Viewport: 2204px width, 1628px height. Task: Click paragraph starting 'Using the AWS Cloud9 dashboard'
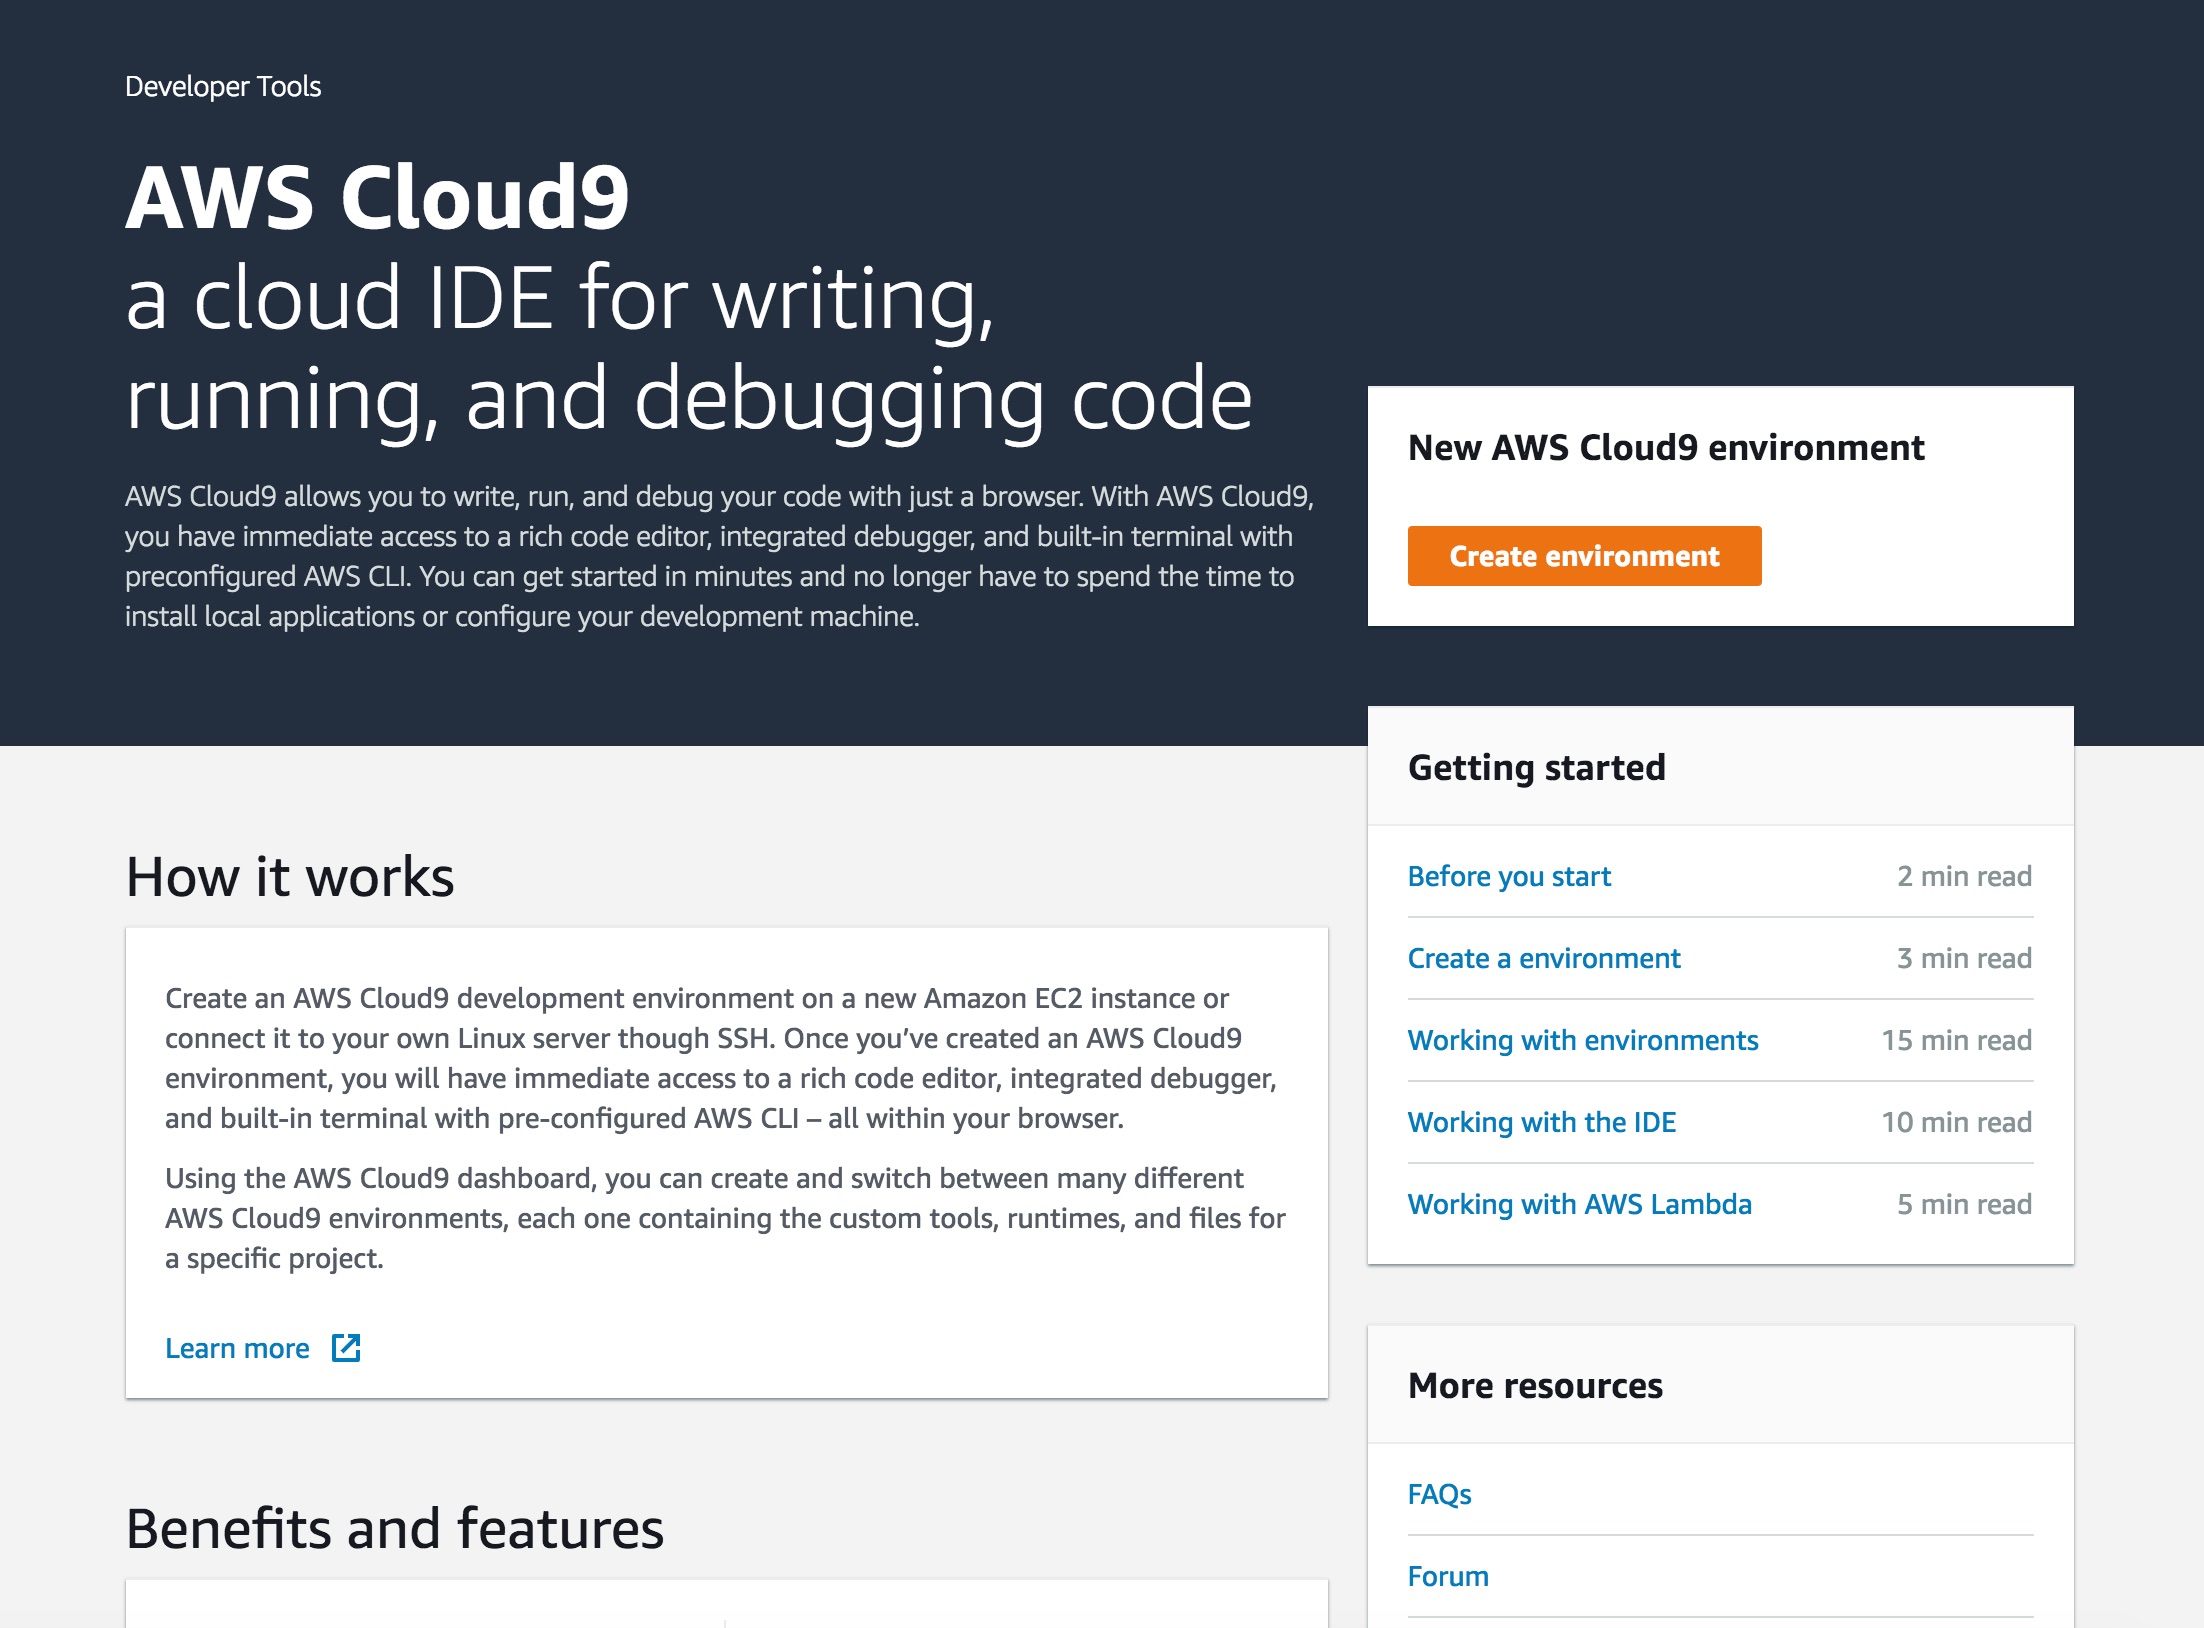point(725,1218)
